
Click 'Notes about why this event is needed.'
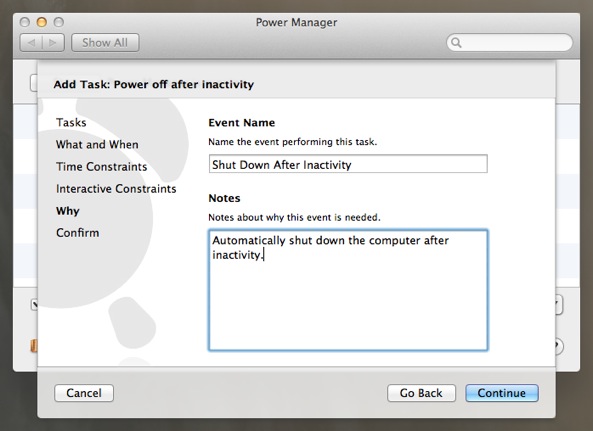(294, 217)
